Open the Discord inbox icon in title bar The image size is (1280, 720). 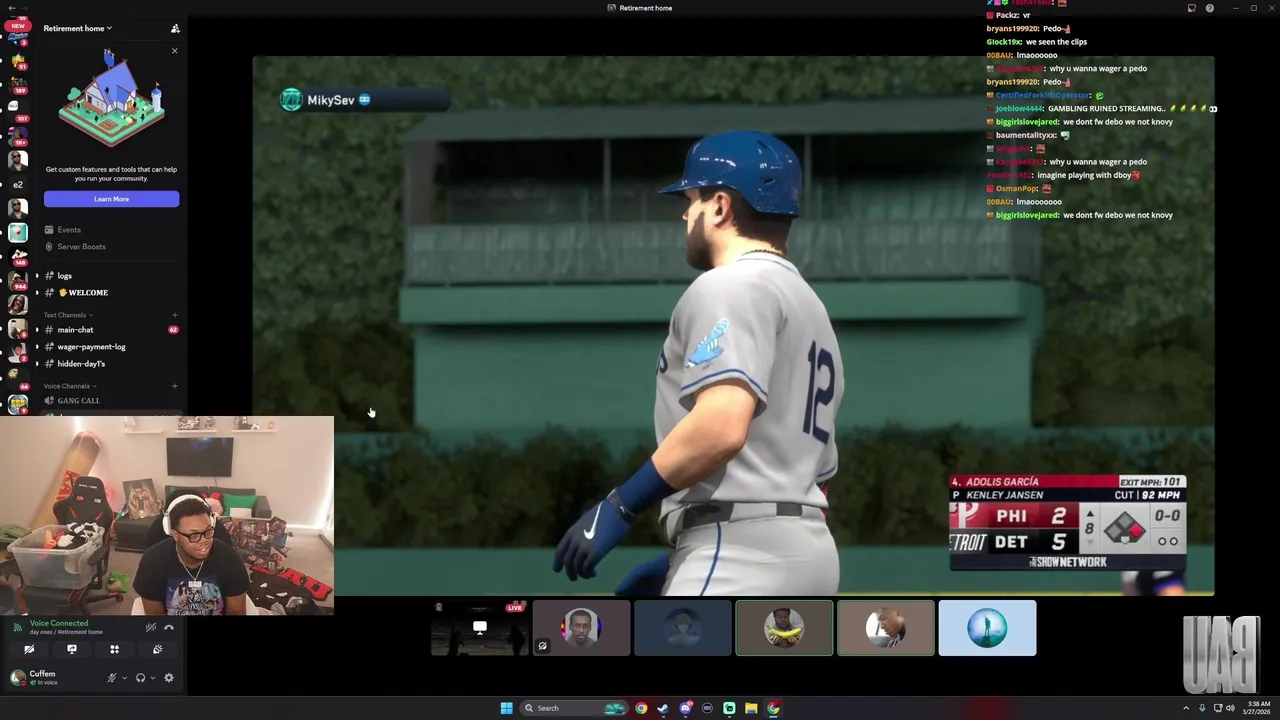tap(1191, 8)
